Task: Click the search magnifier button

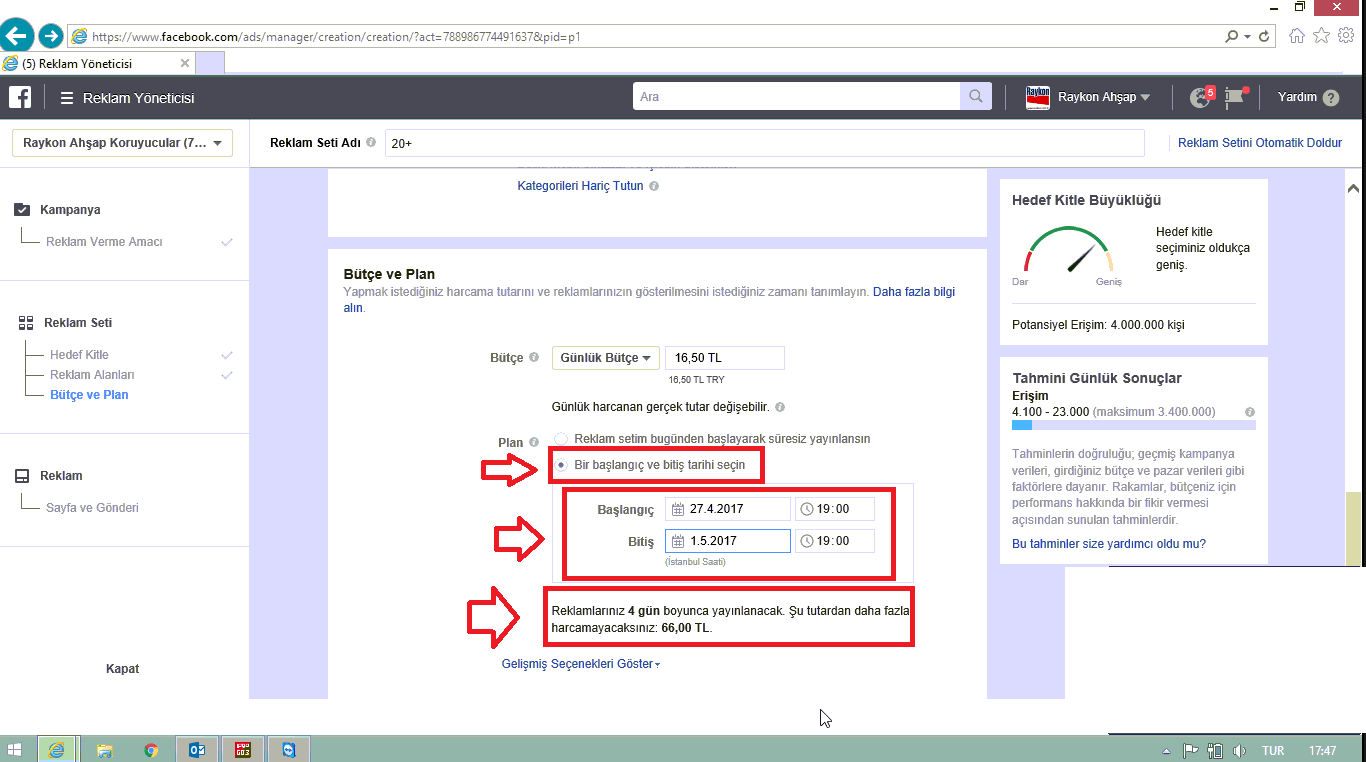Action: (x=974, y=97)
